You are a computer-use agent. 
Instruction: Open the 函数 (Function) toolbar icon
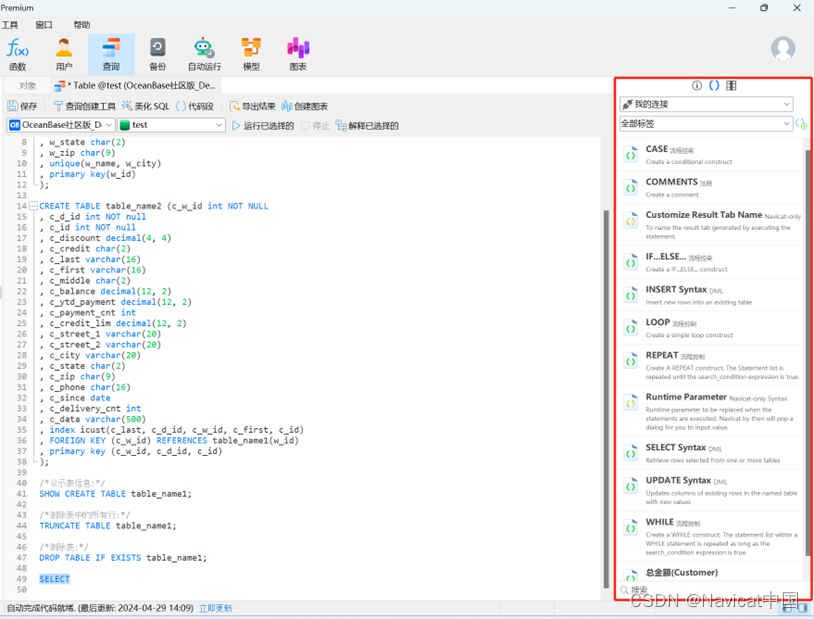[17, 55]
